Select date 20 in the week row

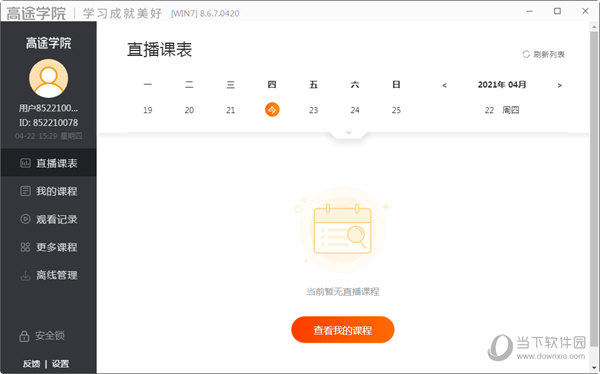[x=189, y=110]
